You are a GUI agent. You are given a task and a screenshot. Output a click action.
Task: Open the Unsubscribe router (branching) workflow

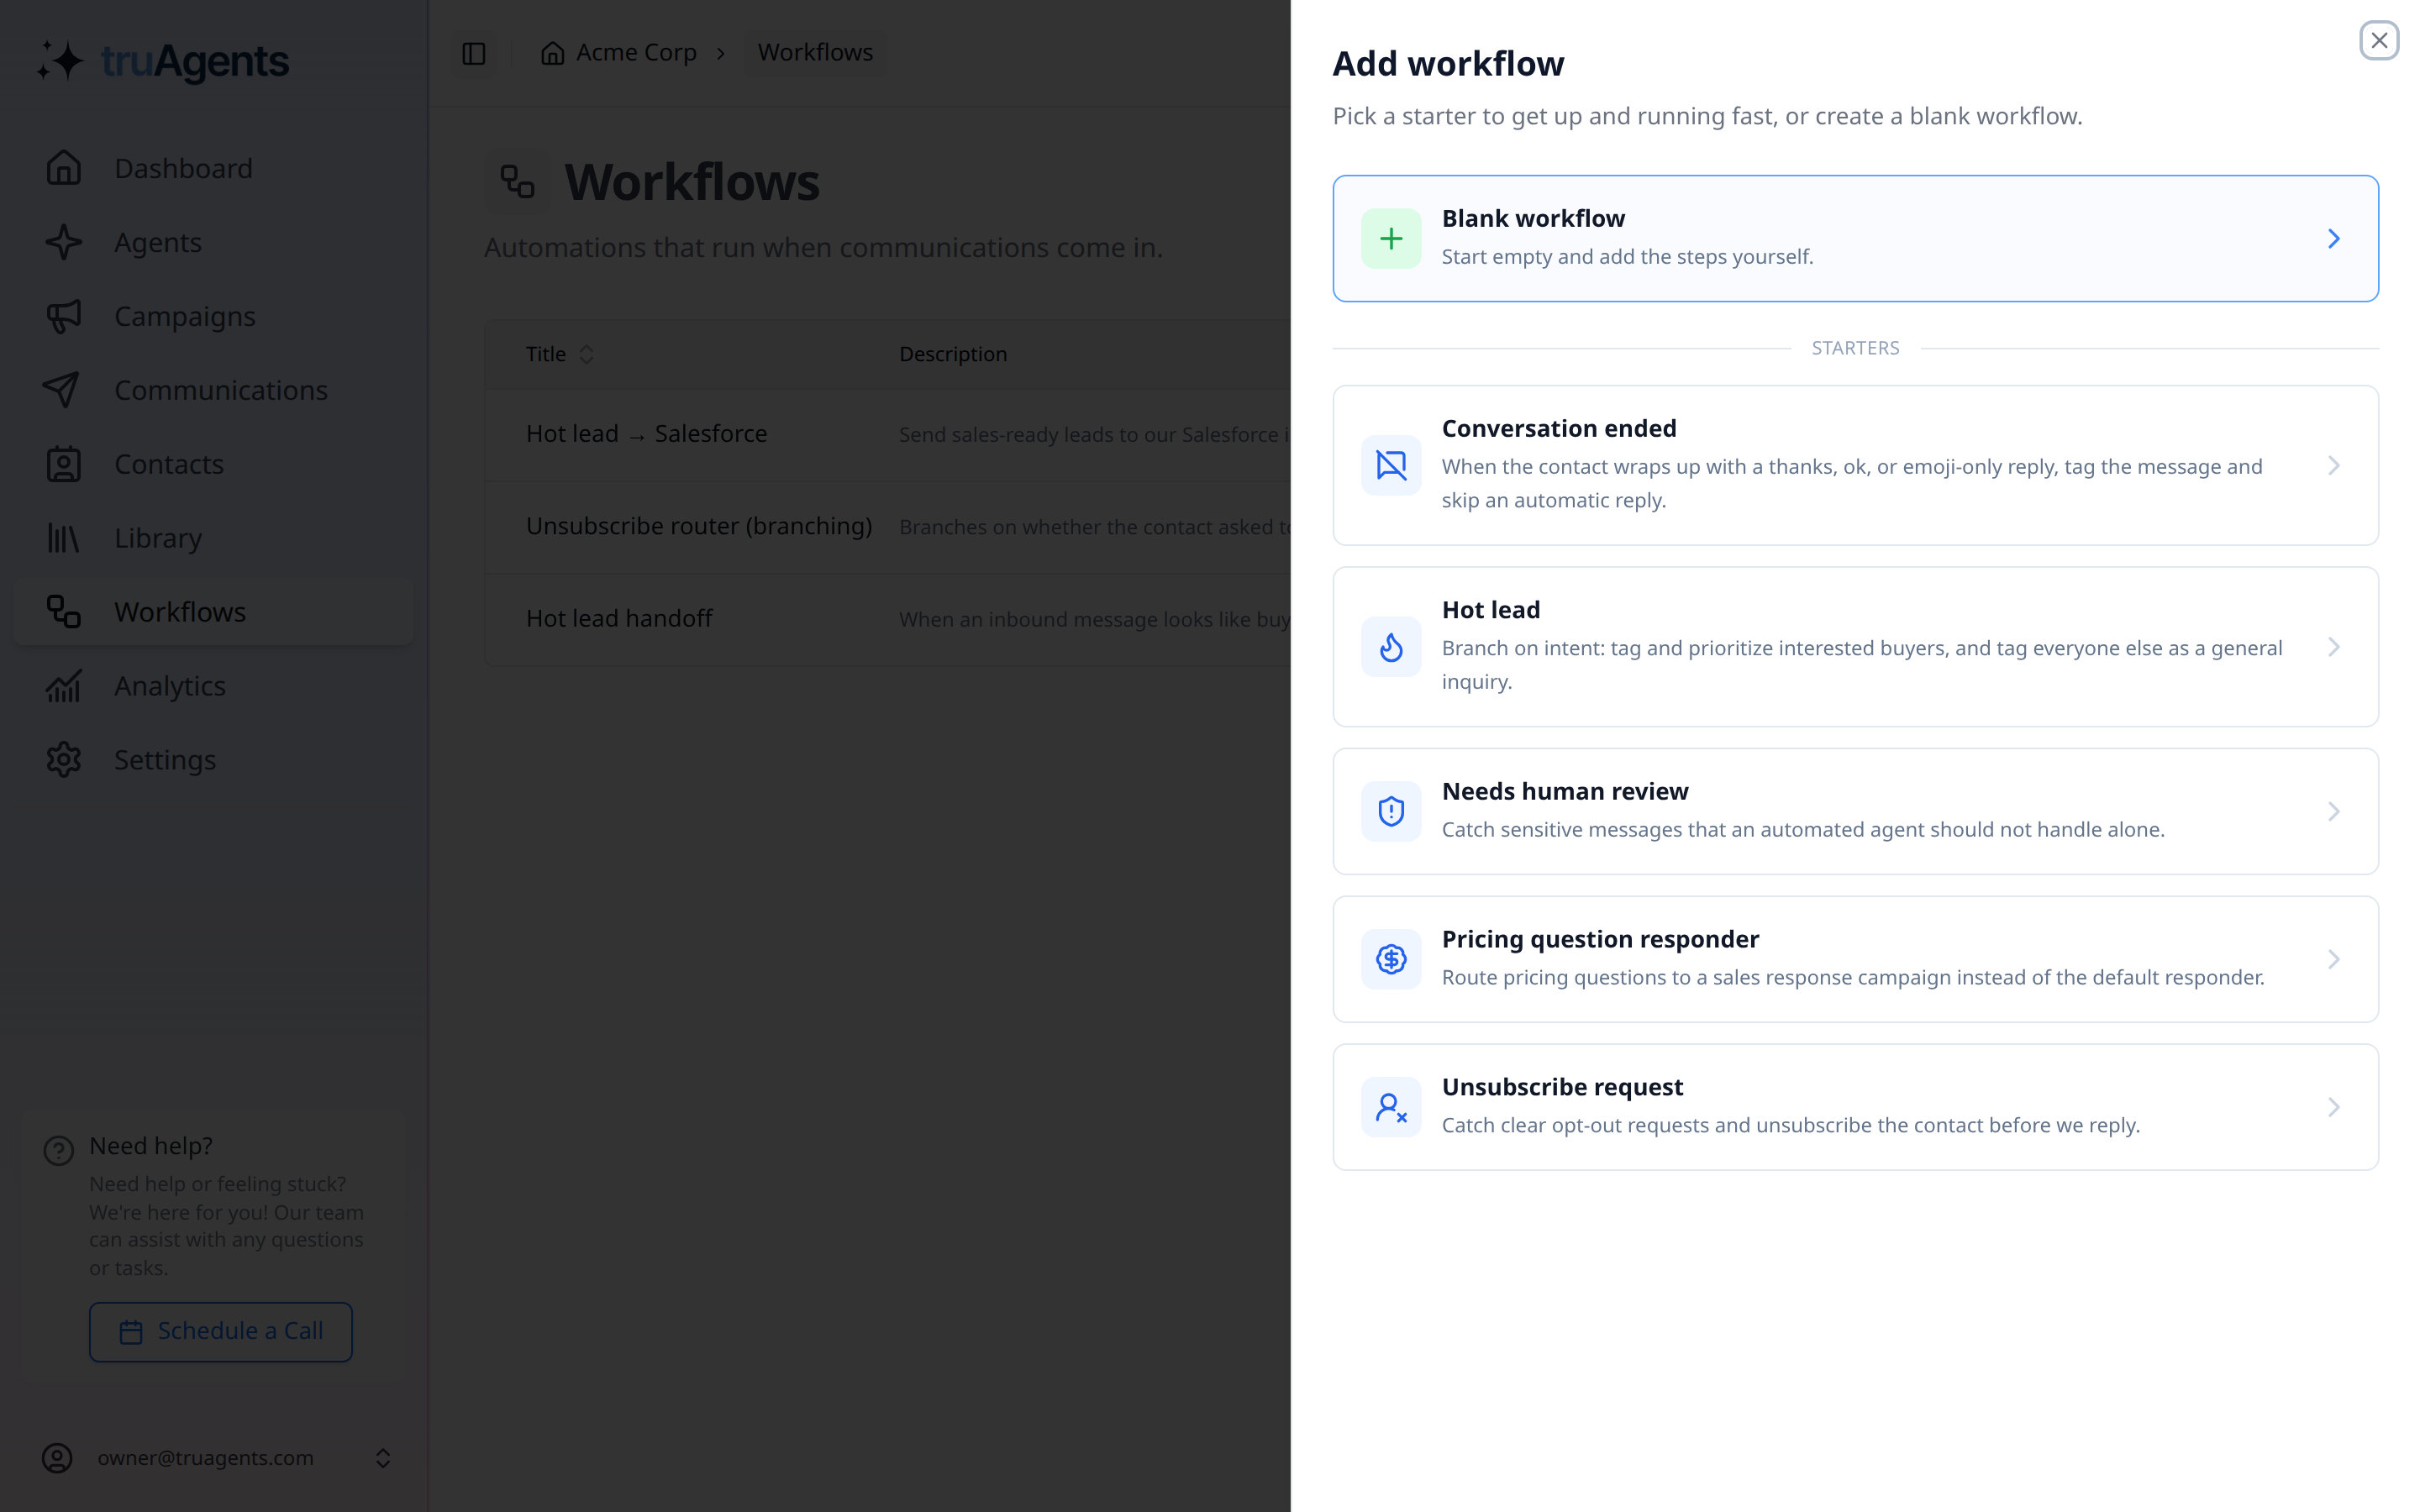click(x=699, y=526)
